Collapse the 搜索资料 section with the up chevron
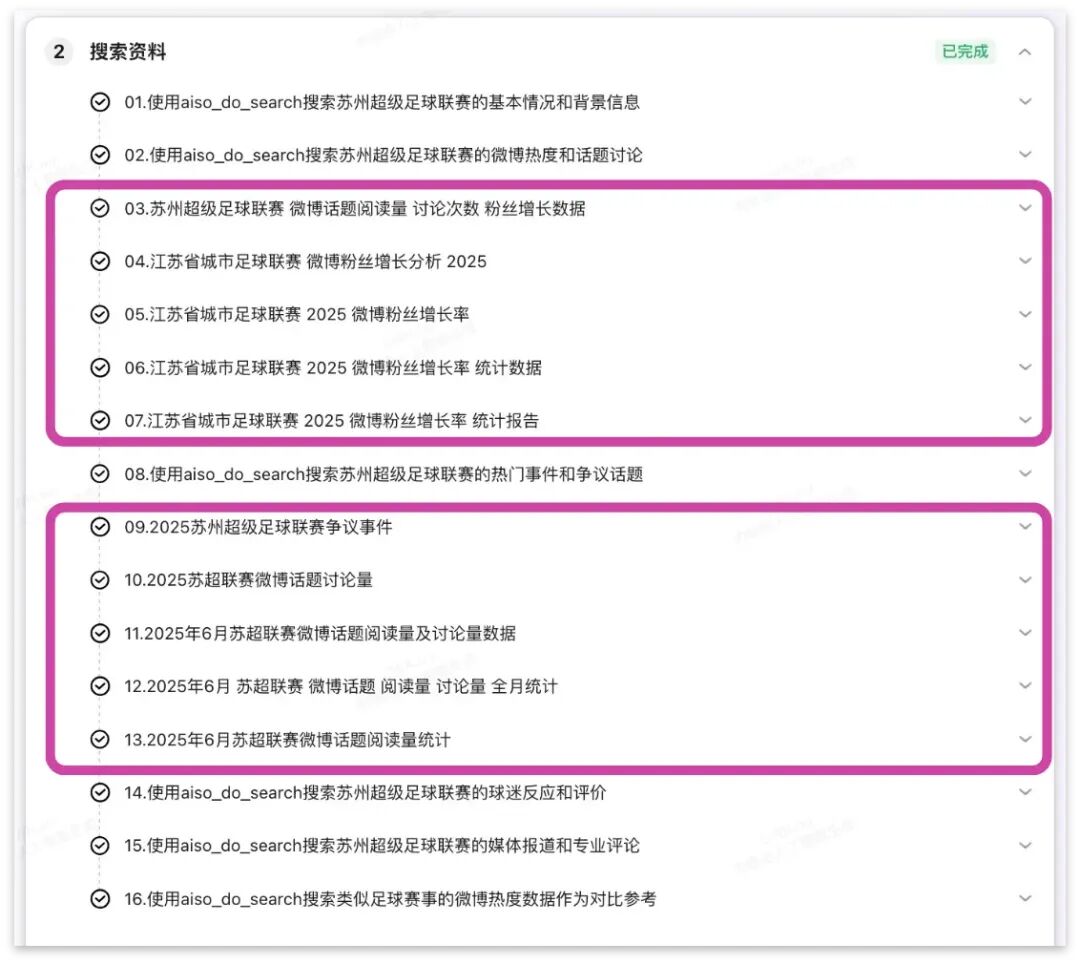Screen dimensions: 1080x964 [1025, 52]
